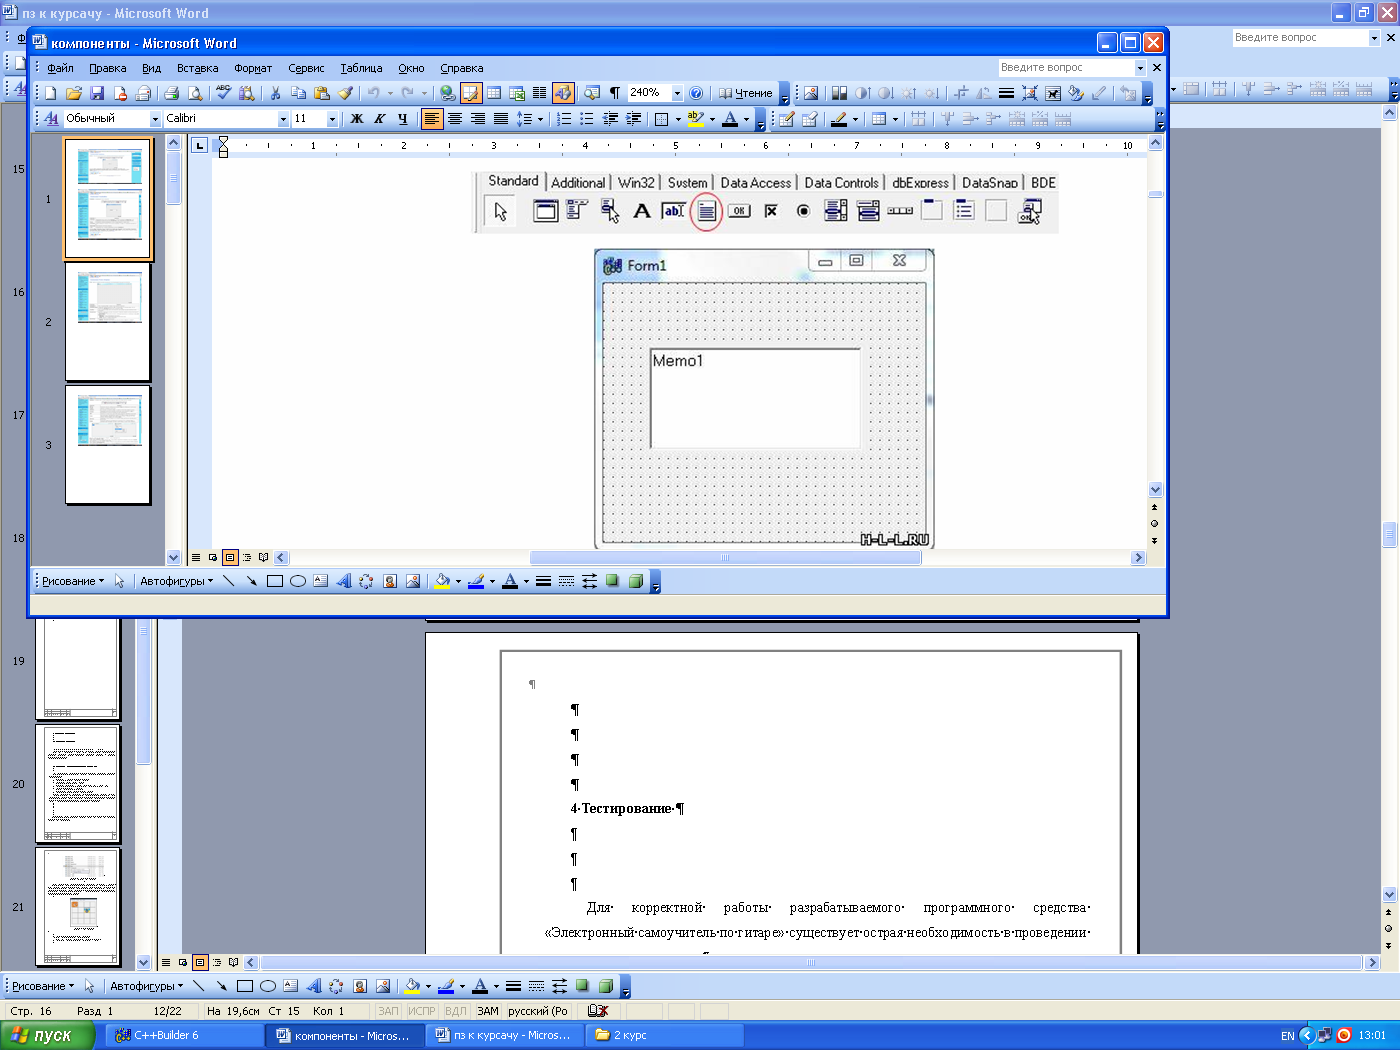This screenshot has width=1400, height=1050.
Task: Select page 2 thumbnail in компоненты window
Action: point(108,322)
